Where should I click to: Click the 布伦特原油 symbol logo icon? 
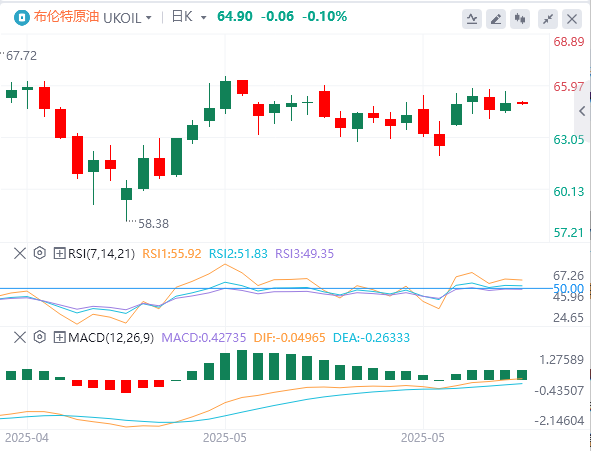click(21, 18)
